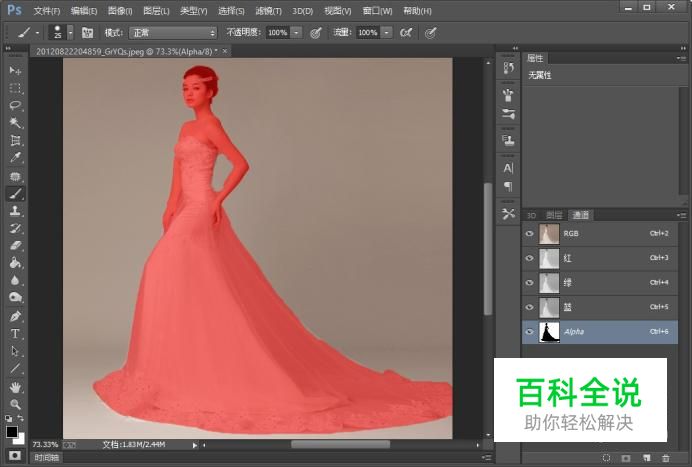Select the Brush tool in toolbox
692x467 pixels.
click(15, 193)
